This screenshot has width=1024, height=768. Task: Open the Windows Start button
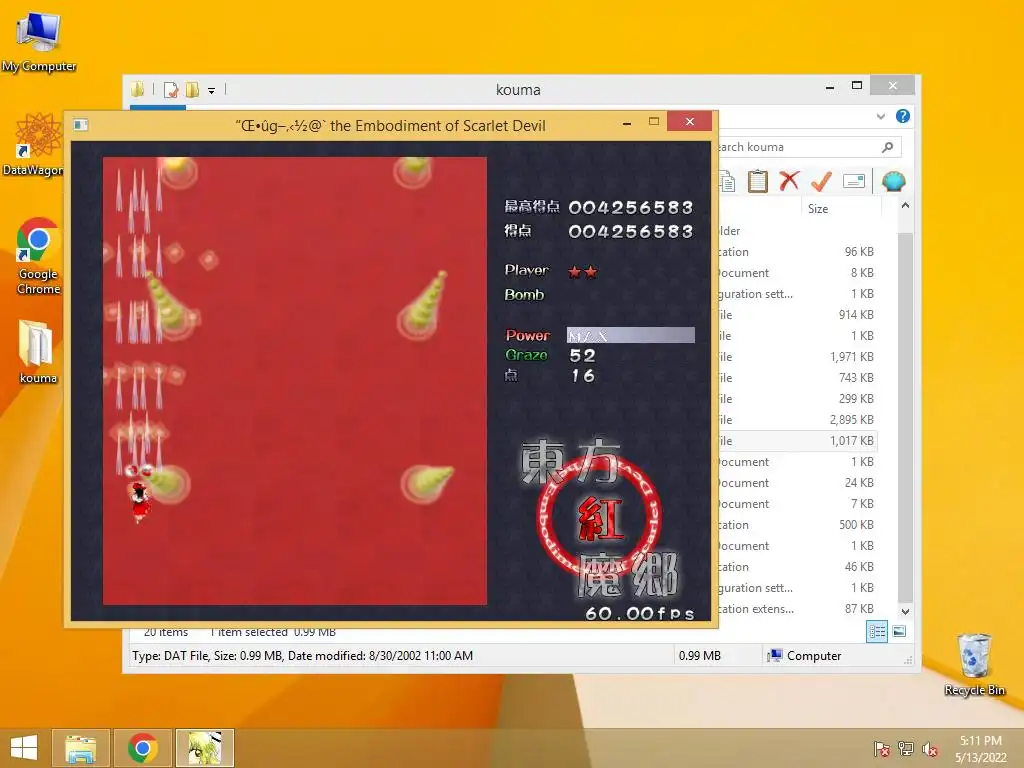(x=24, y=748)
